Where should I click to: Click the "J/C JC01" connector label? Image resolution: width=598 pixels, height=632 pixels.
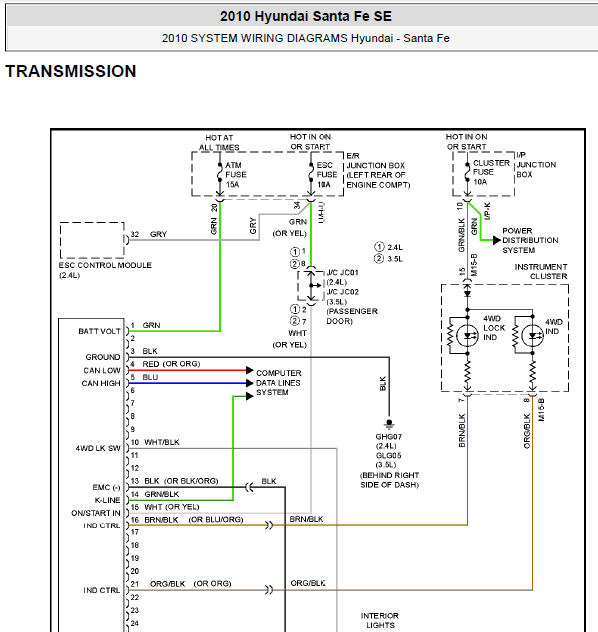pos(342,272)
